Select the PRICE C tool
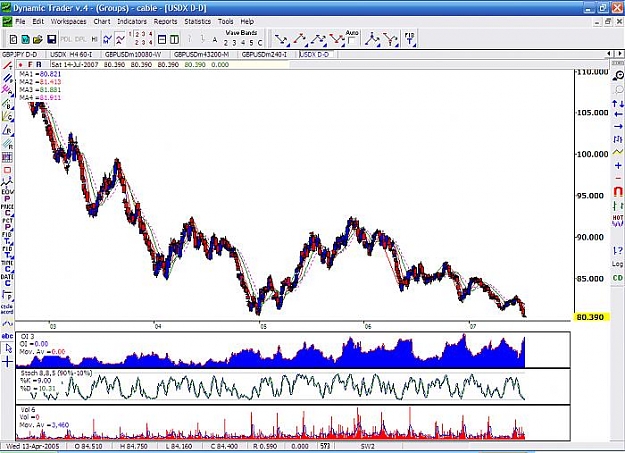Screen dimensions: 625x453 [7, 210]
